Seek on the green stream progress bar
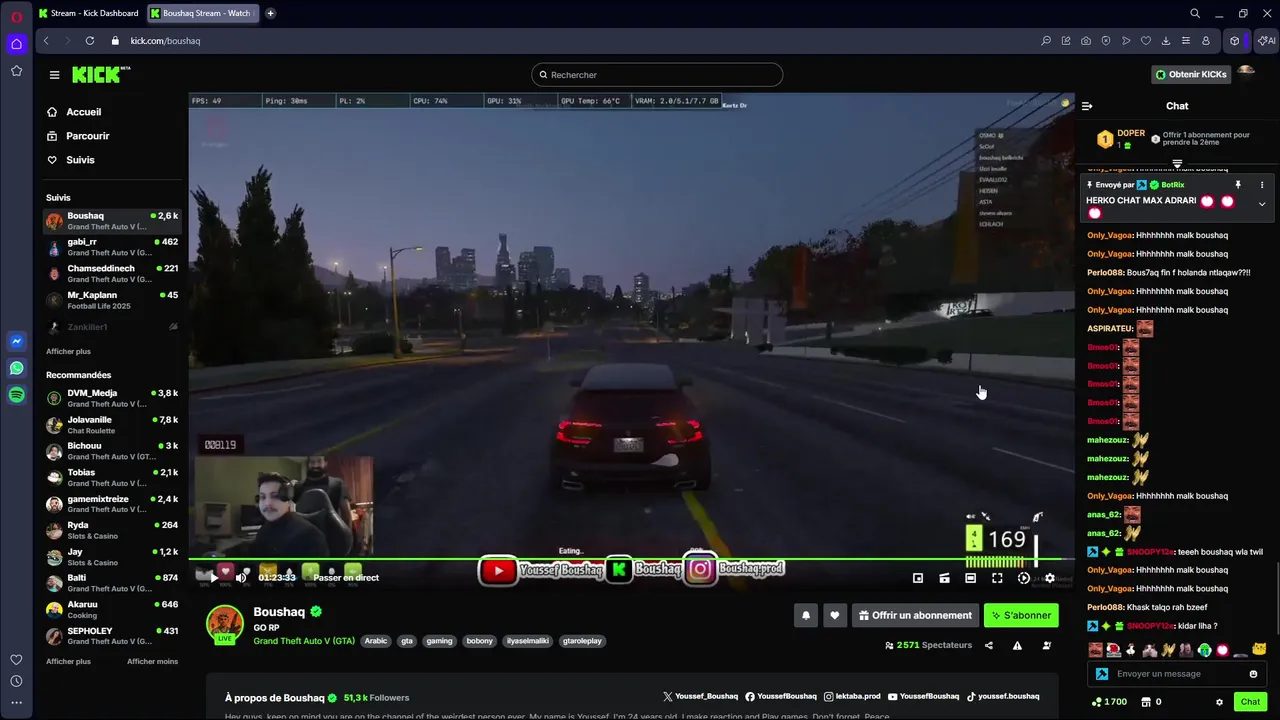The width and height of the screenshot is (1280, 720). pyautogui.click(x=632, y=560)
